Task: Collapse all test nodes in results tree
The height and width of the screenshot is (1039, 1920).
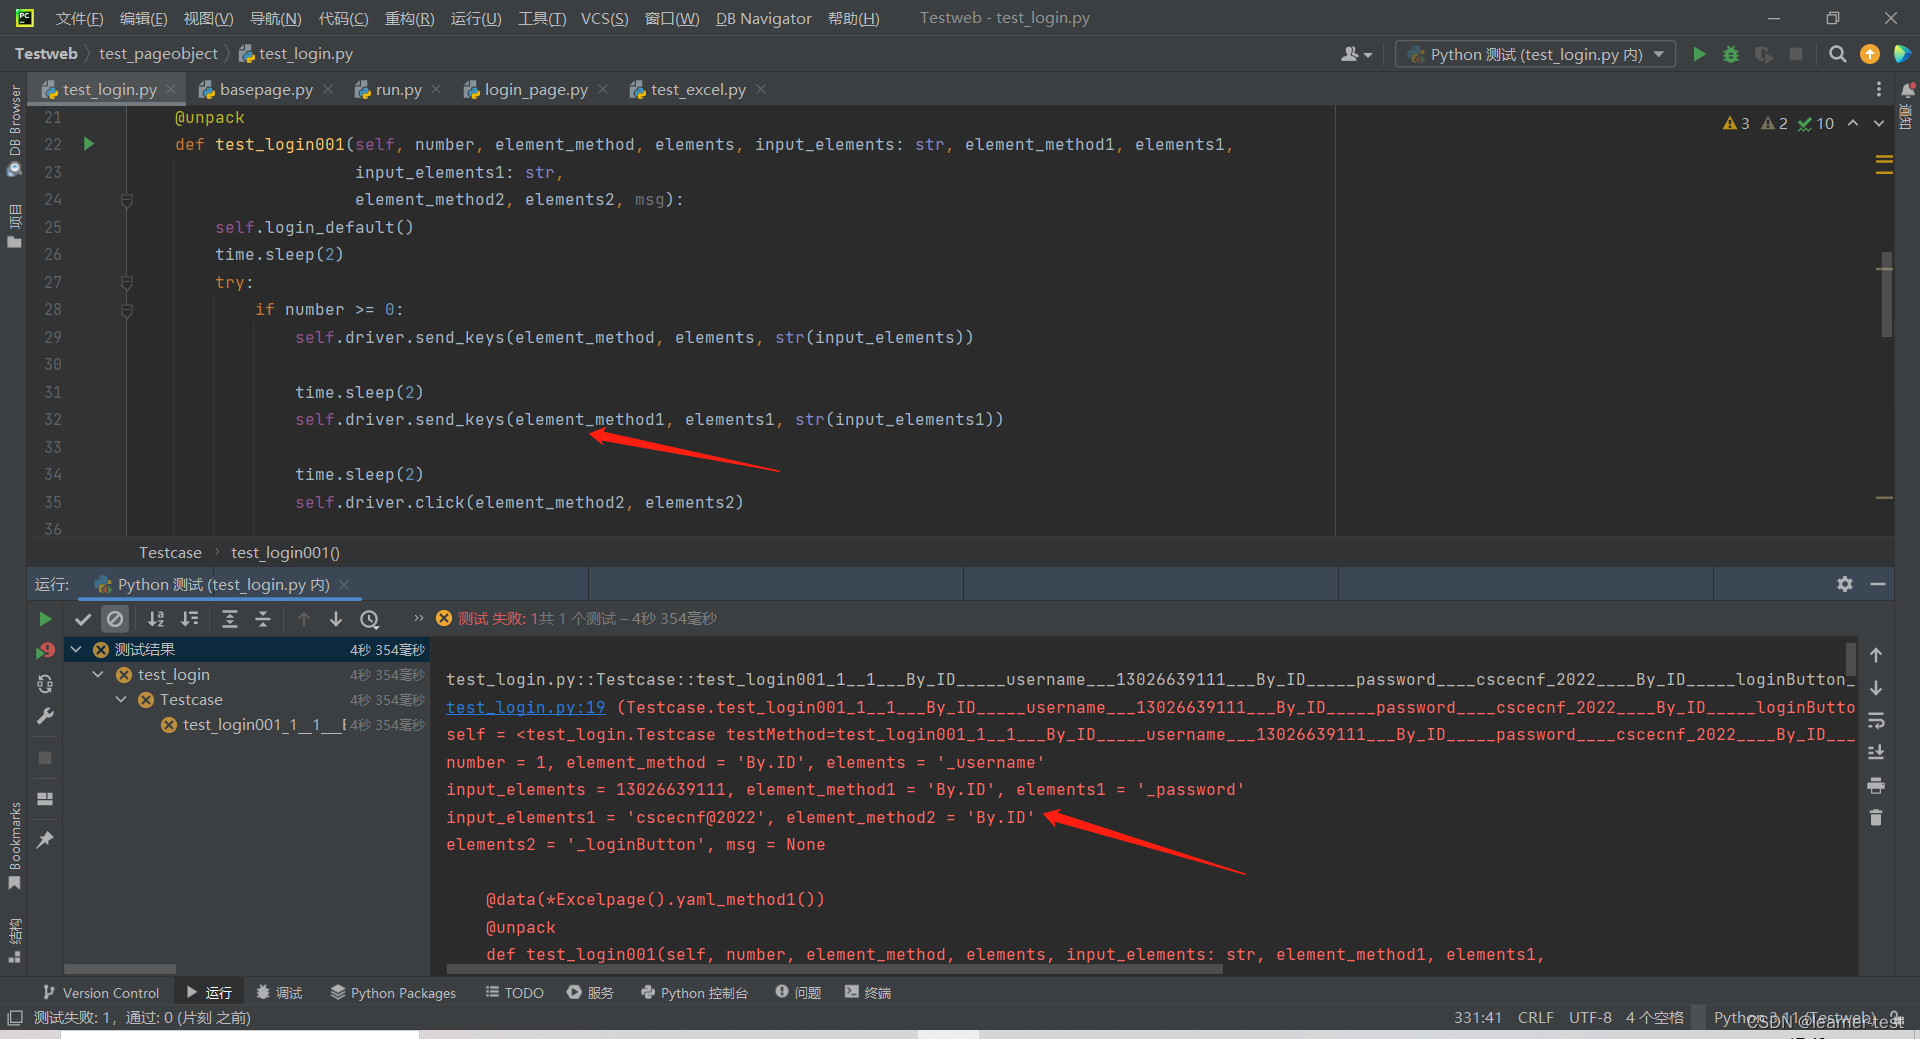Action: (263, 619)
